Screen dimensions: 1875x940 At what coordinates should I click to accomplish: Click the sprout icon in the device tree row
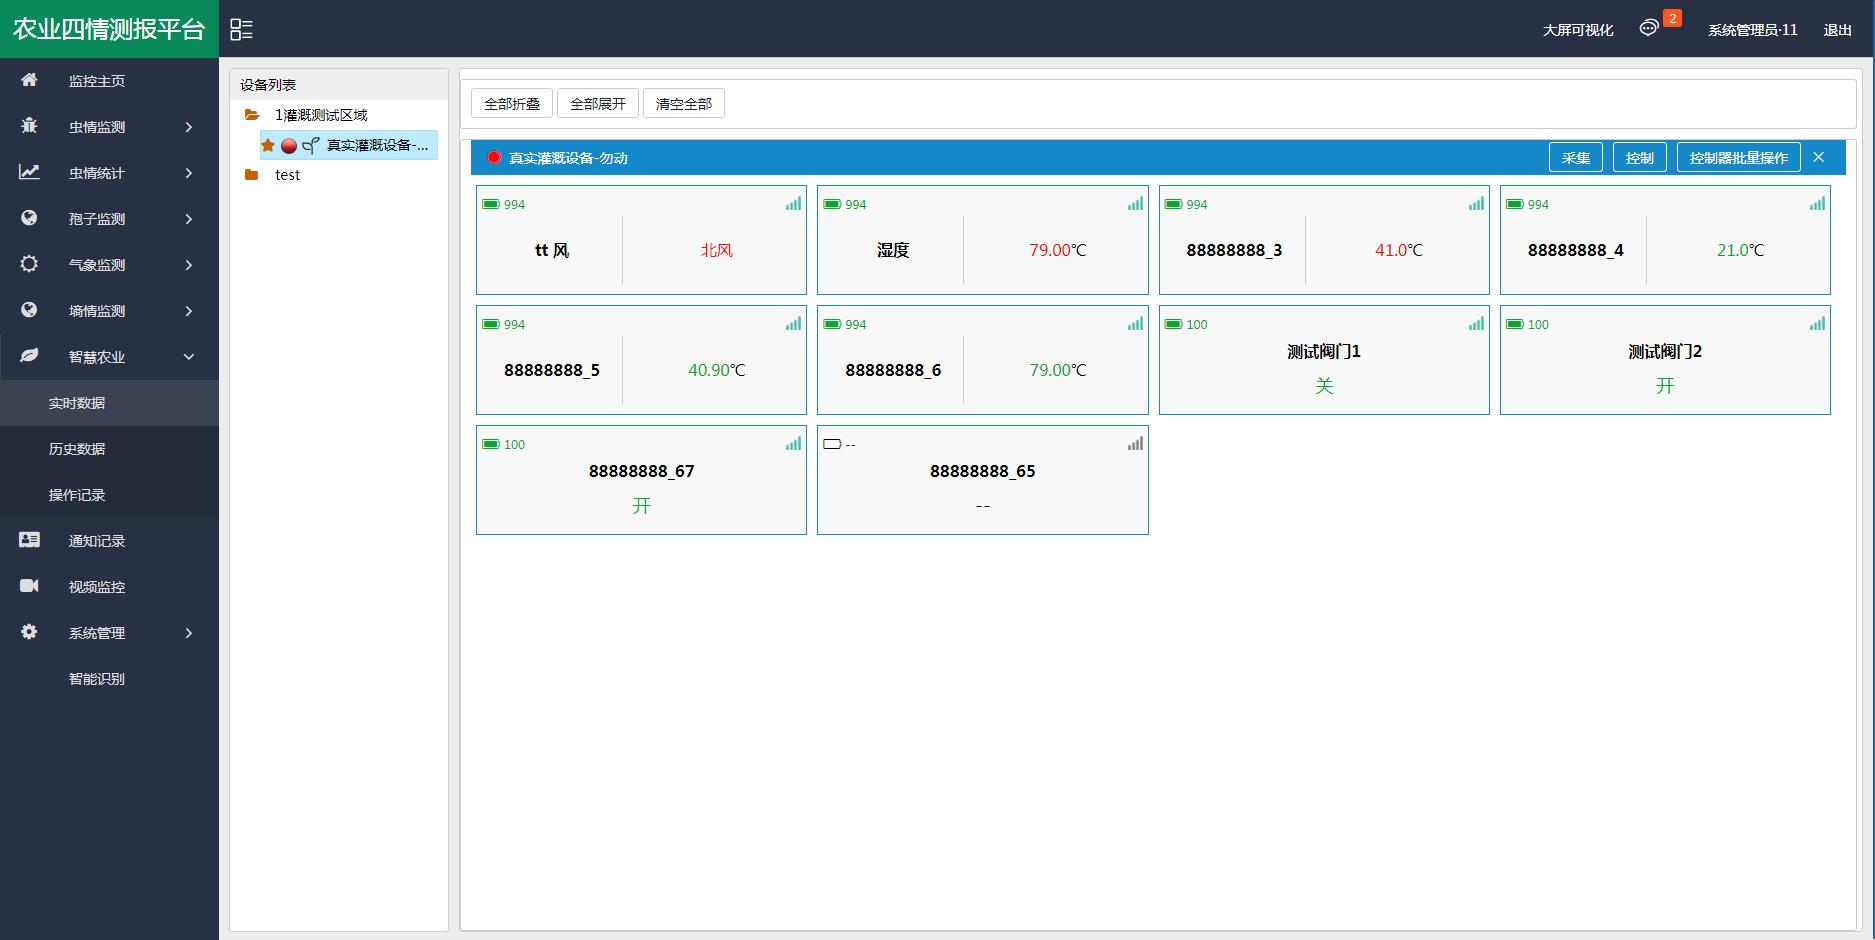(x=311, y=146)
